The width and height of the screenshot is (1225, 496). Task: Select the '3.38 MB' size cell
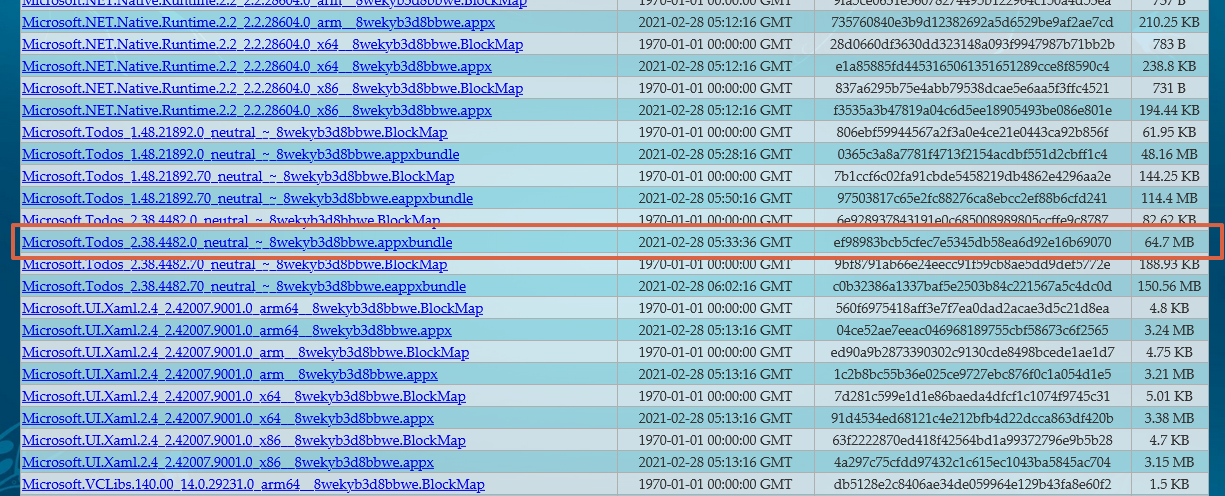tap(1168, 418)
